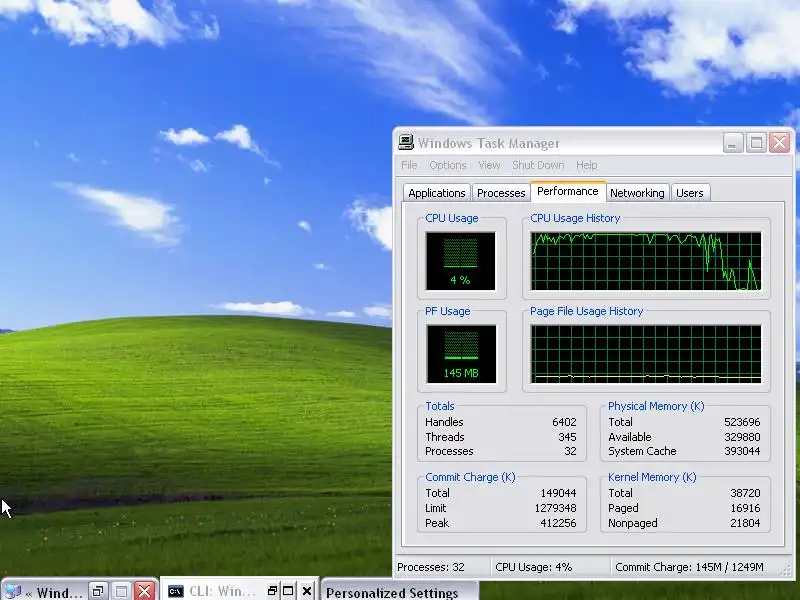Open the Shut Down menu
Screen dimensions: 800x600
[538, 165]
